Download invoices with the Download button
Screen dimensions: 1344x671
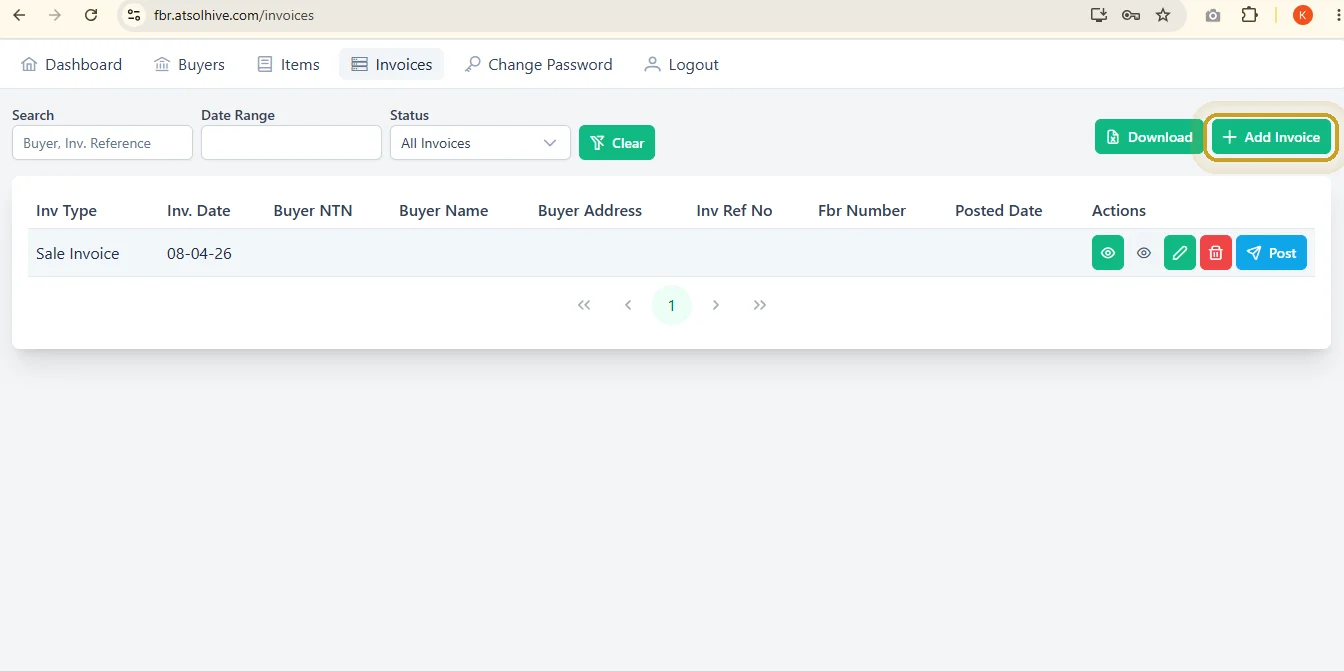coord(1149,137)
